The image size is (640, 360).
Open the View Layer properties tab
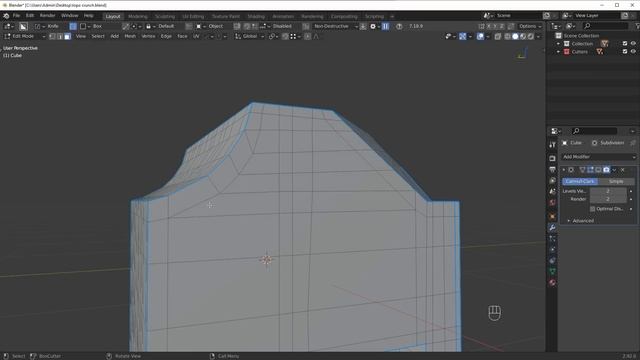[552, 180]
